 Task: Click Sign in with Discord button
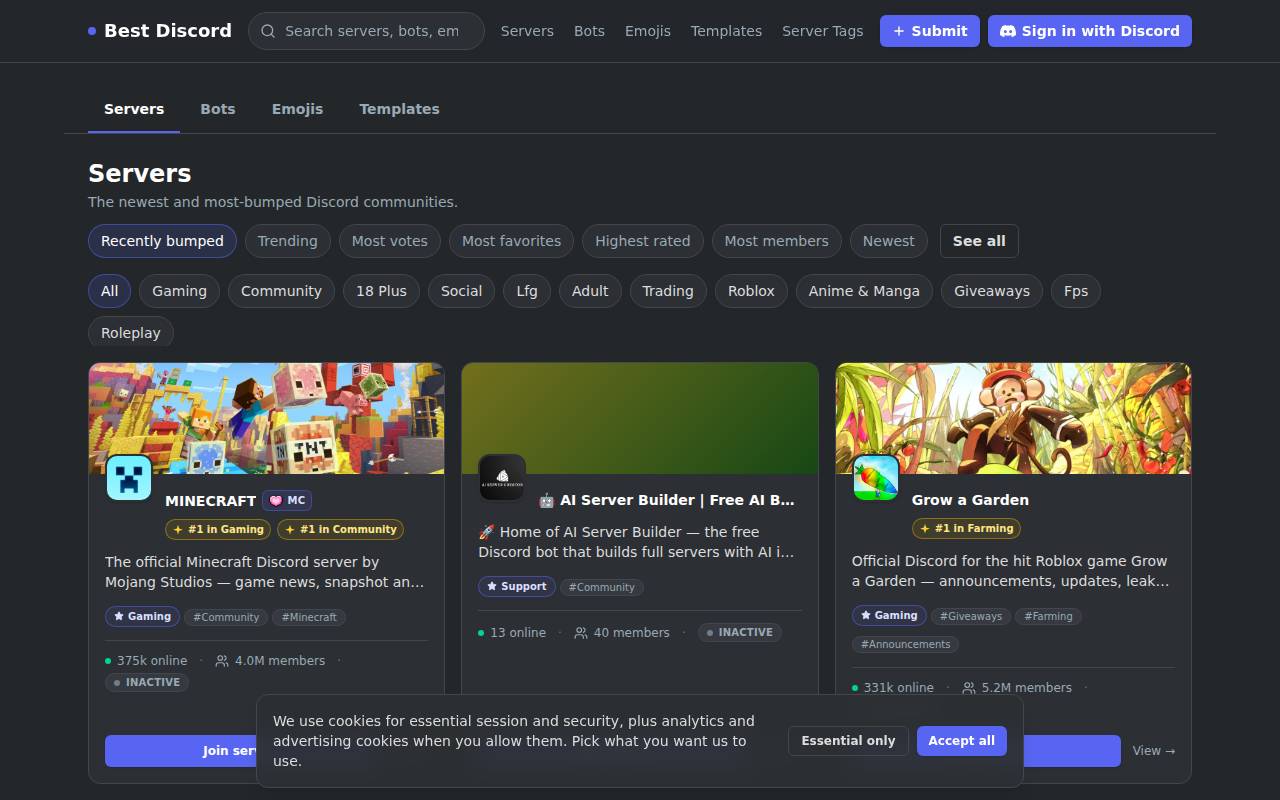(1090, 31)
